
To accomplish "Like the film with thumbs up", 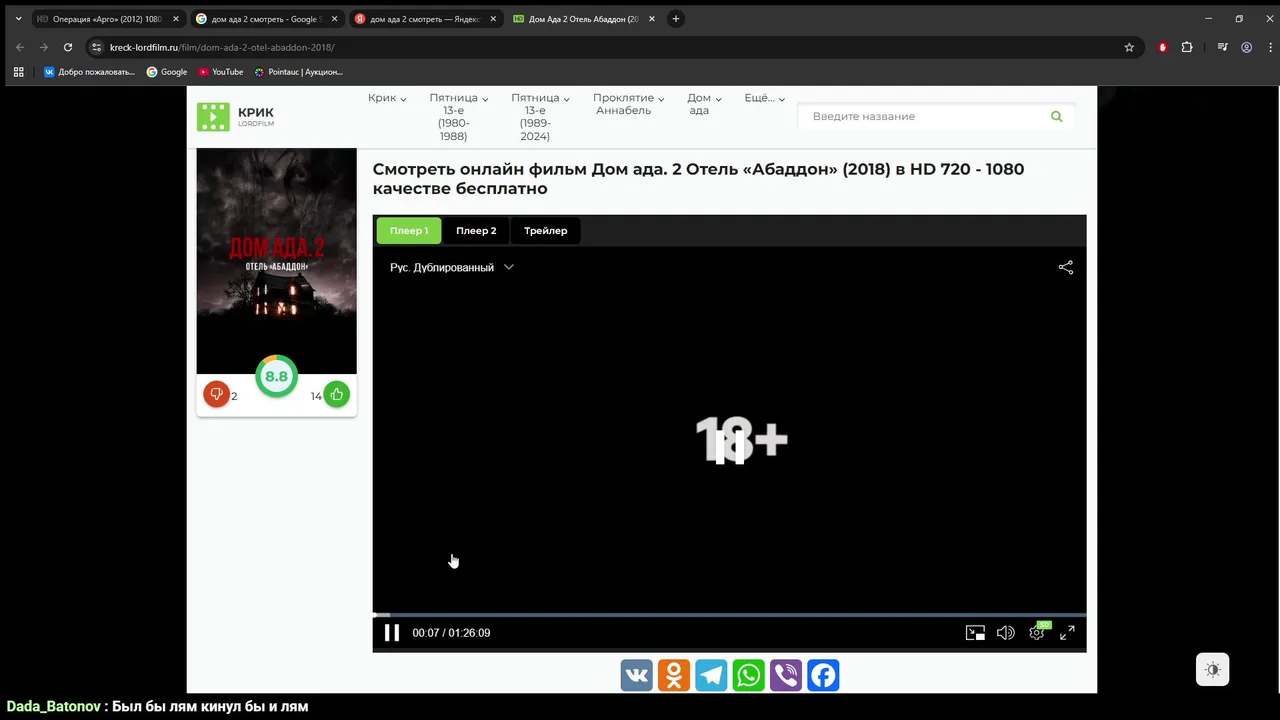I will 337,395.
